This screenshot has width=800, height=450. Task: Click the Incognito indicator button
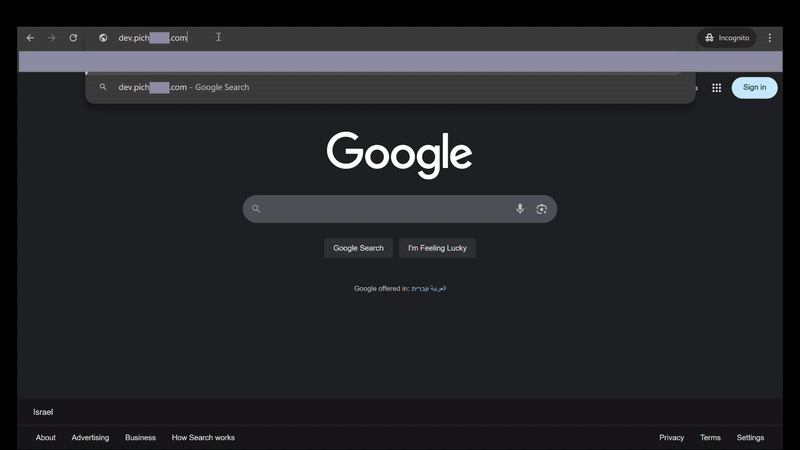[727, 38]
